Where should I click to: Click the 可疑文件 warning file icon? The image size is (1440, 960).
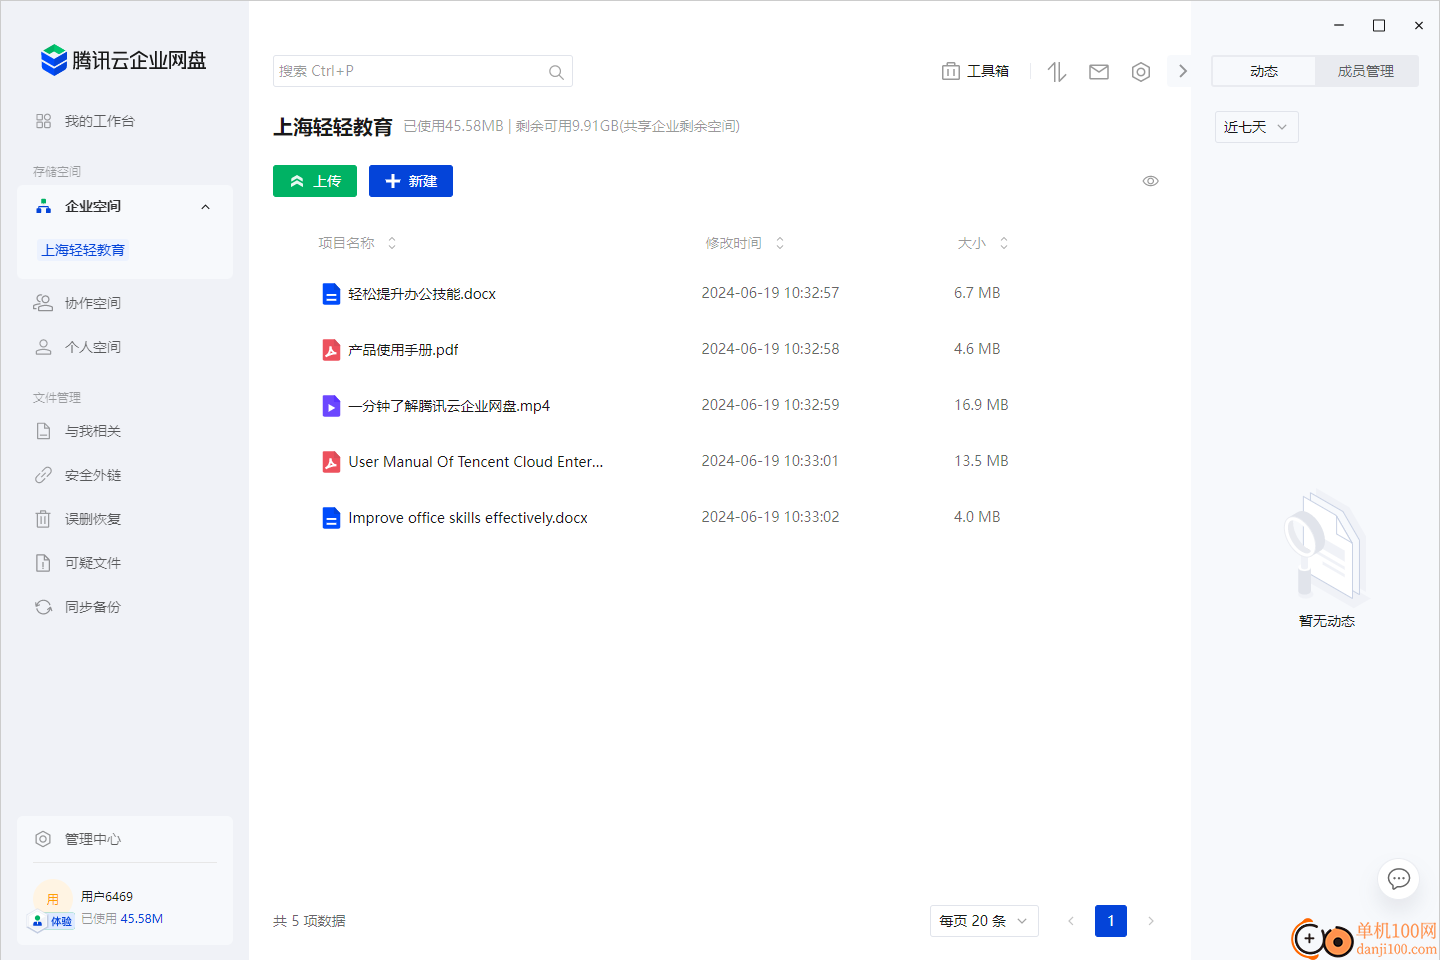click(43, 563)
